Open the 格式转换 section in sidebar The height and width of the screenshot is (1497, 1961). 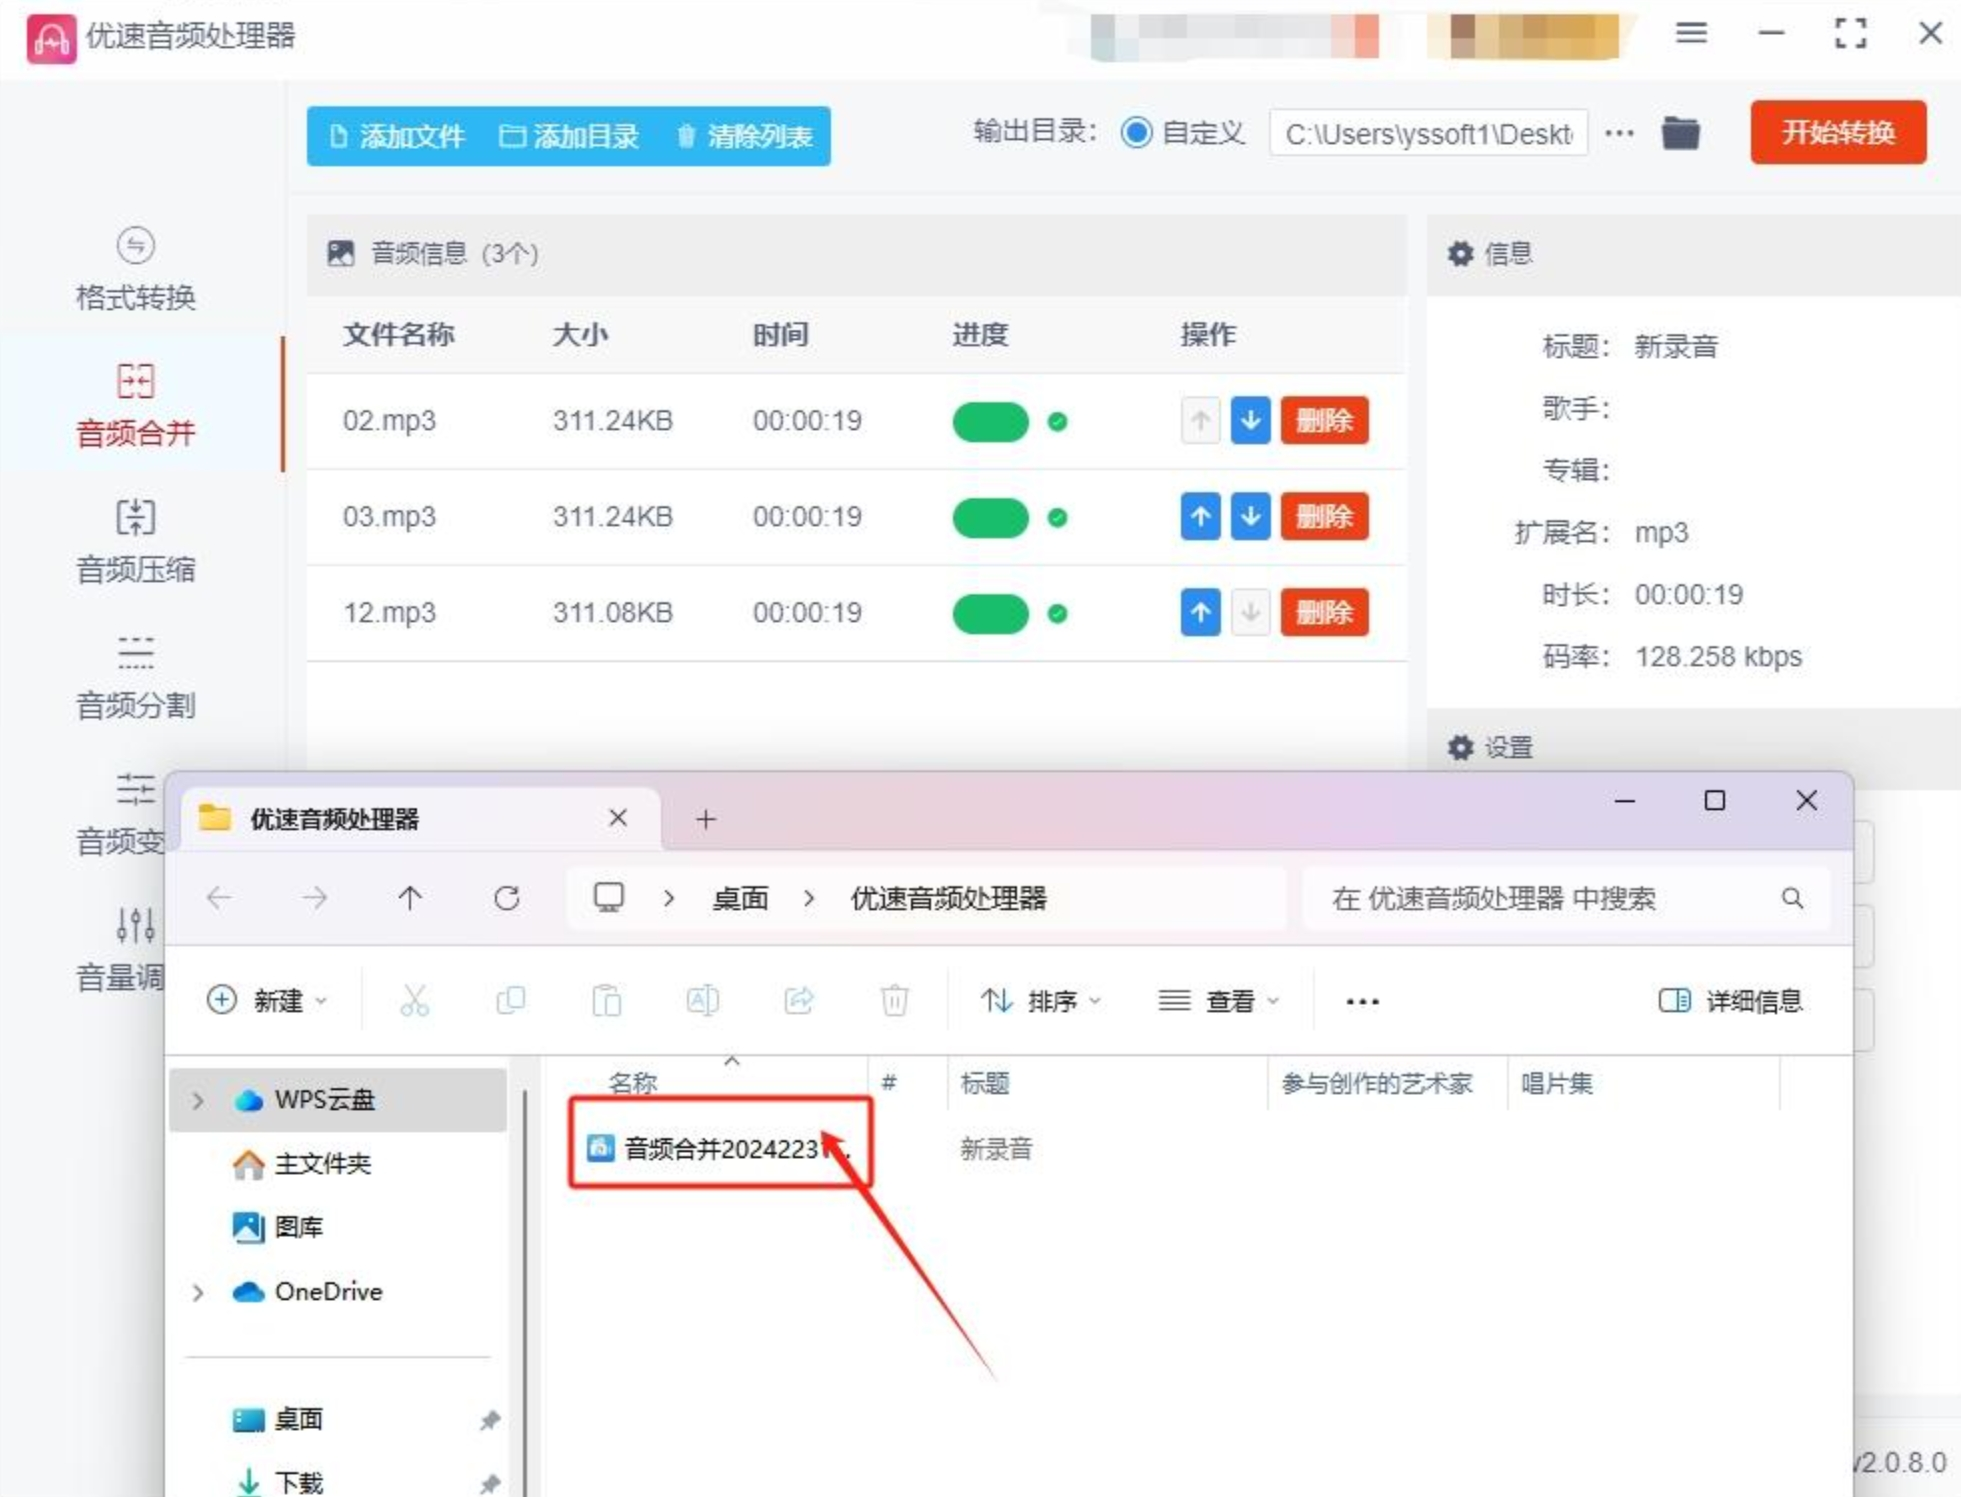[x=135, y=269]
